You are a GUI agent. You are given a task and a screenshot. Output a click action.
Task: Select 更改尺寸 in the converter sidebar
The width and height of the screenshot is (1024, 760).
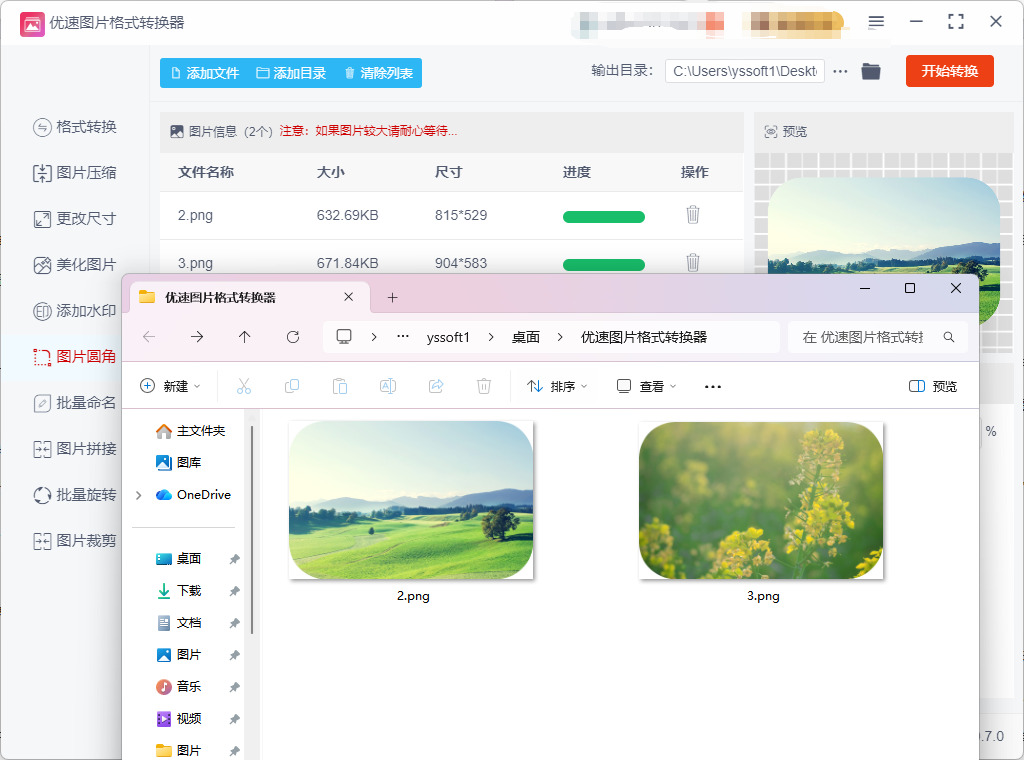[75, 219]
